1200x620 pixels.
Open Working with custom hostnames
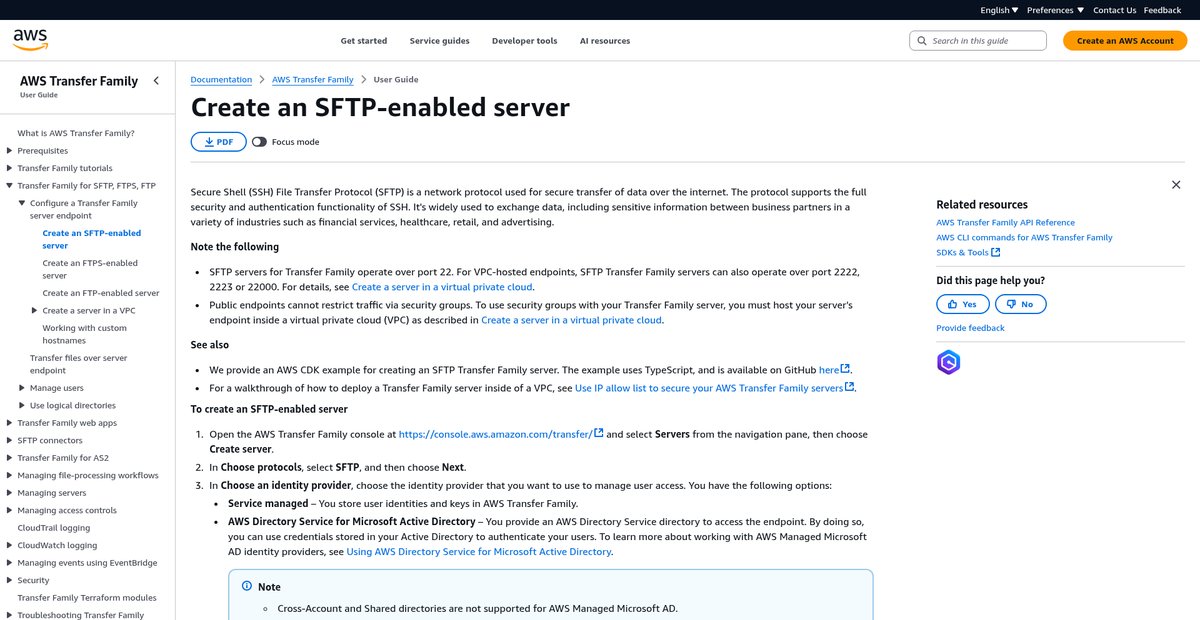85,334
